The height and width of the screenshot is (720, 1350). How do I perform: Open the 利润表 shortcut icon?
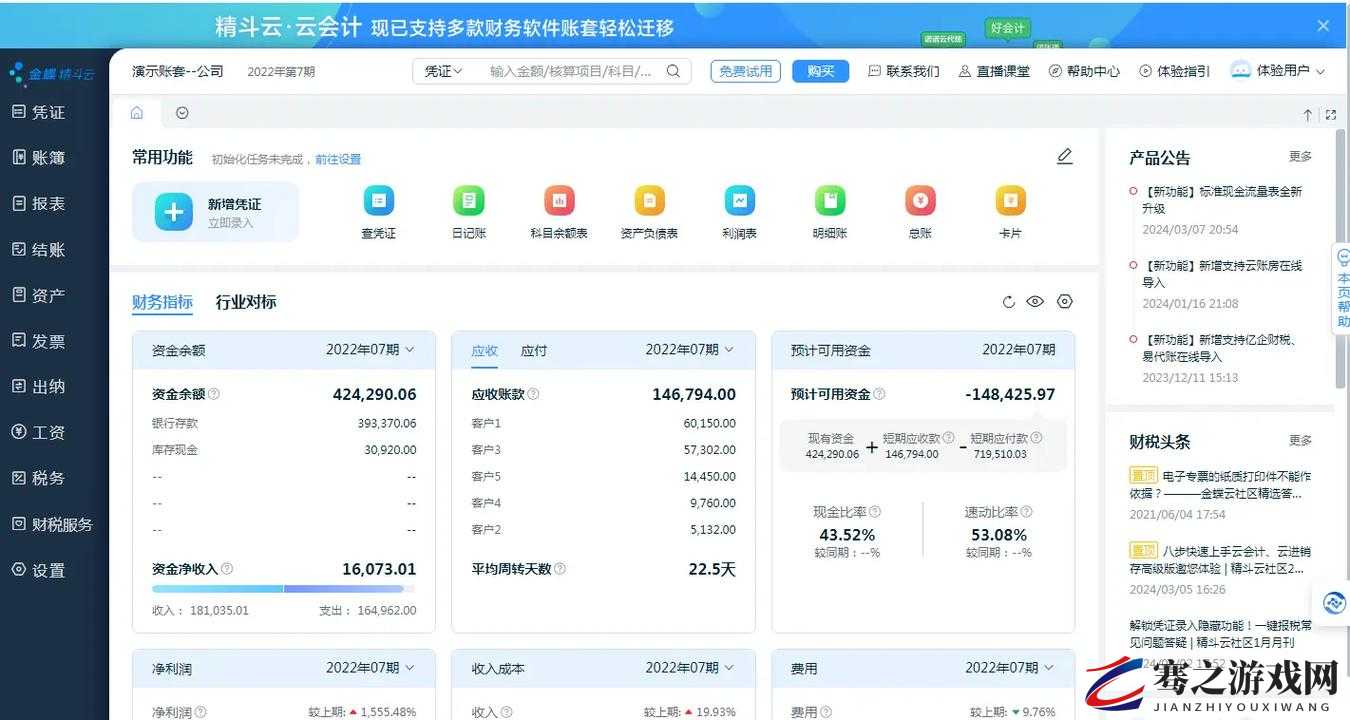(x=740, y=201)
